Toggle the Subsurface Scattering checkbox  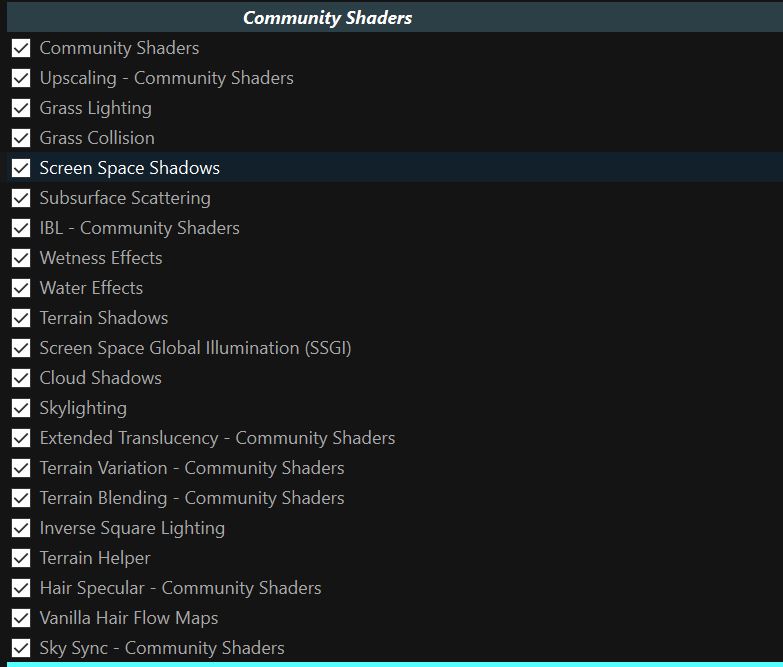click(x=21, y=198)
